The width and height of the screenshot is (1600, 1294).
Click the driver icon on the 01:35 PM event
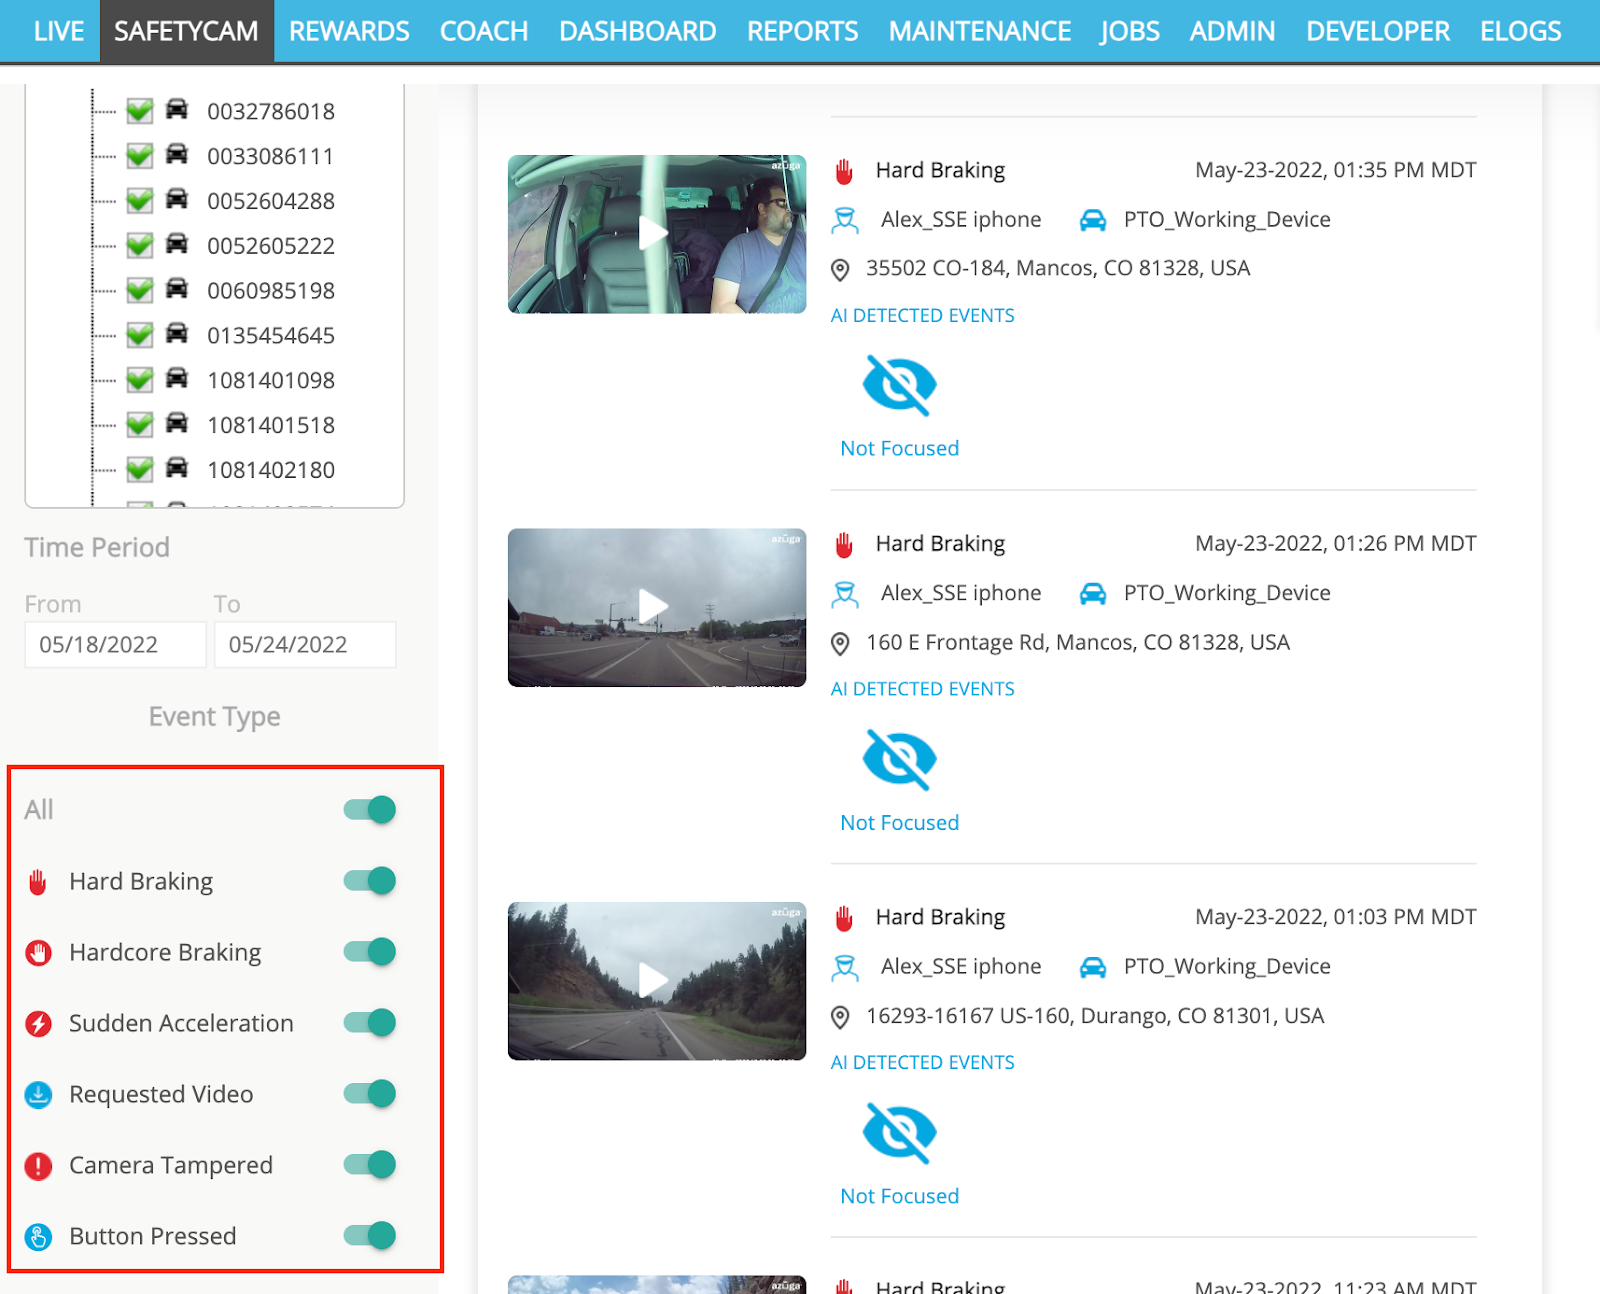tap(845, 220)
